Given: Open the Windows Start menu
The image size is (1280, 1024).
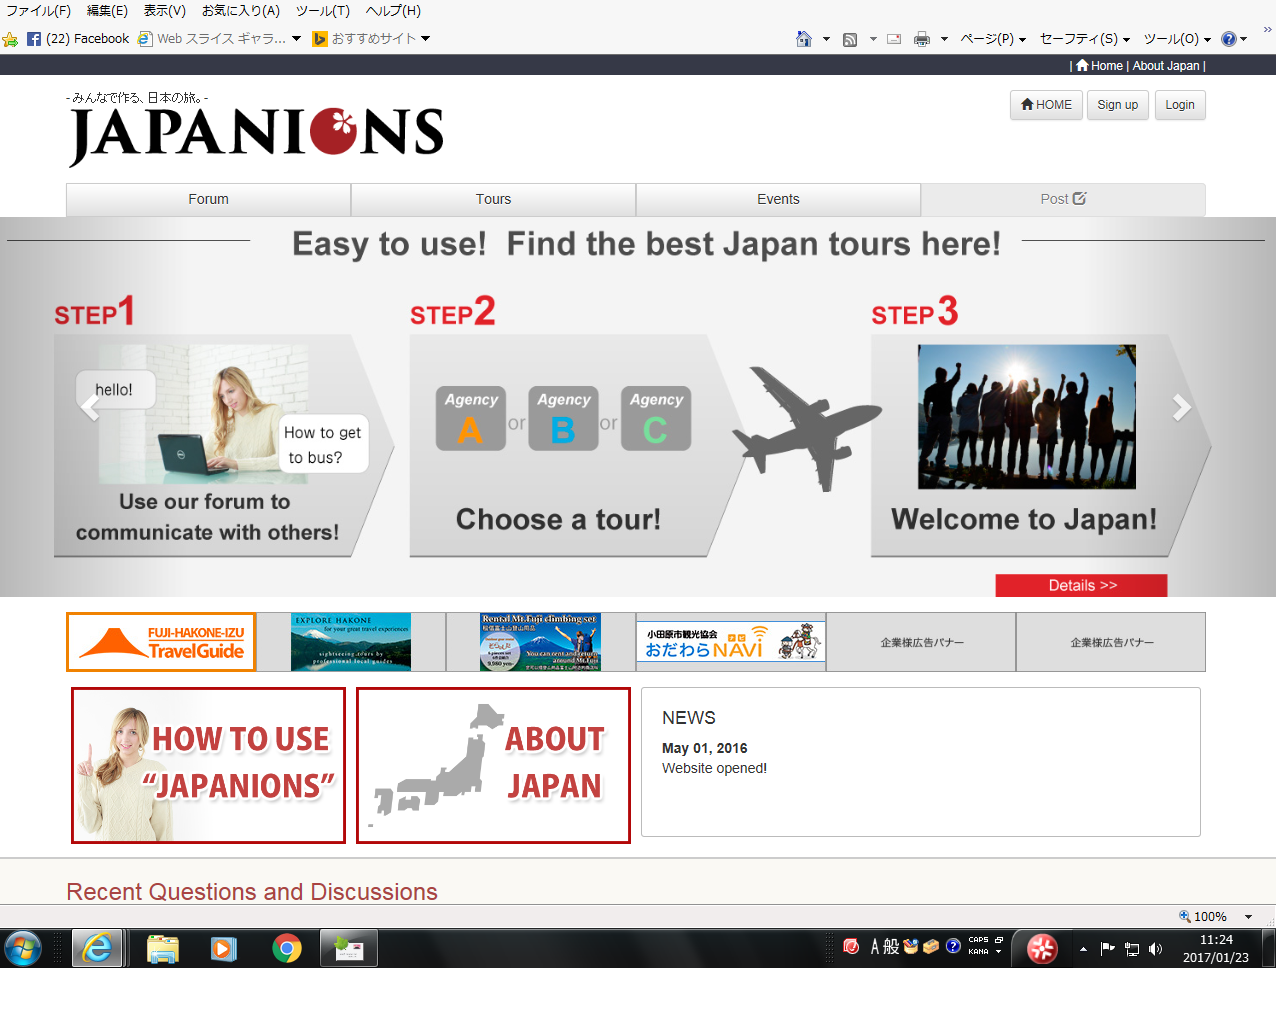Looking at the screenshot, I should pyautogui.click(x=23, y=948).
